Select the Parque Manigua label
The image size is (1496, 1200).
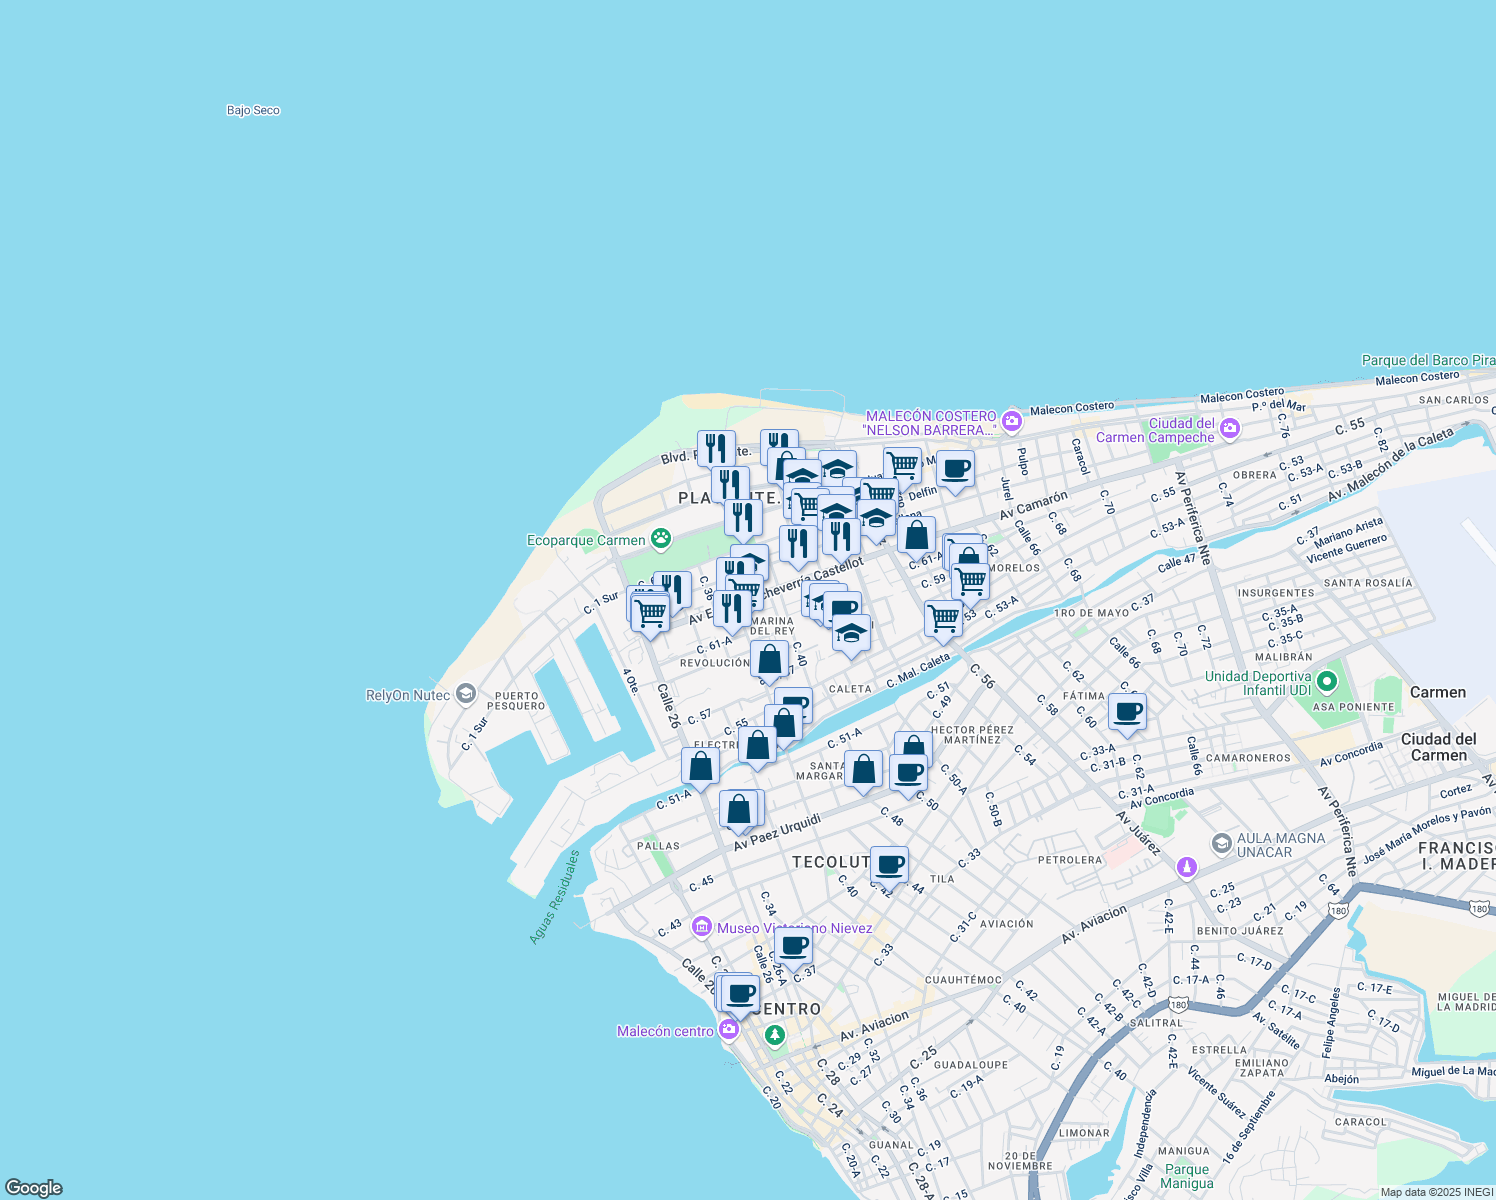[1187, 1176]
